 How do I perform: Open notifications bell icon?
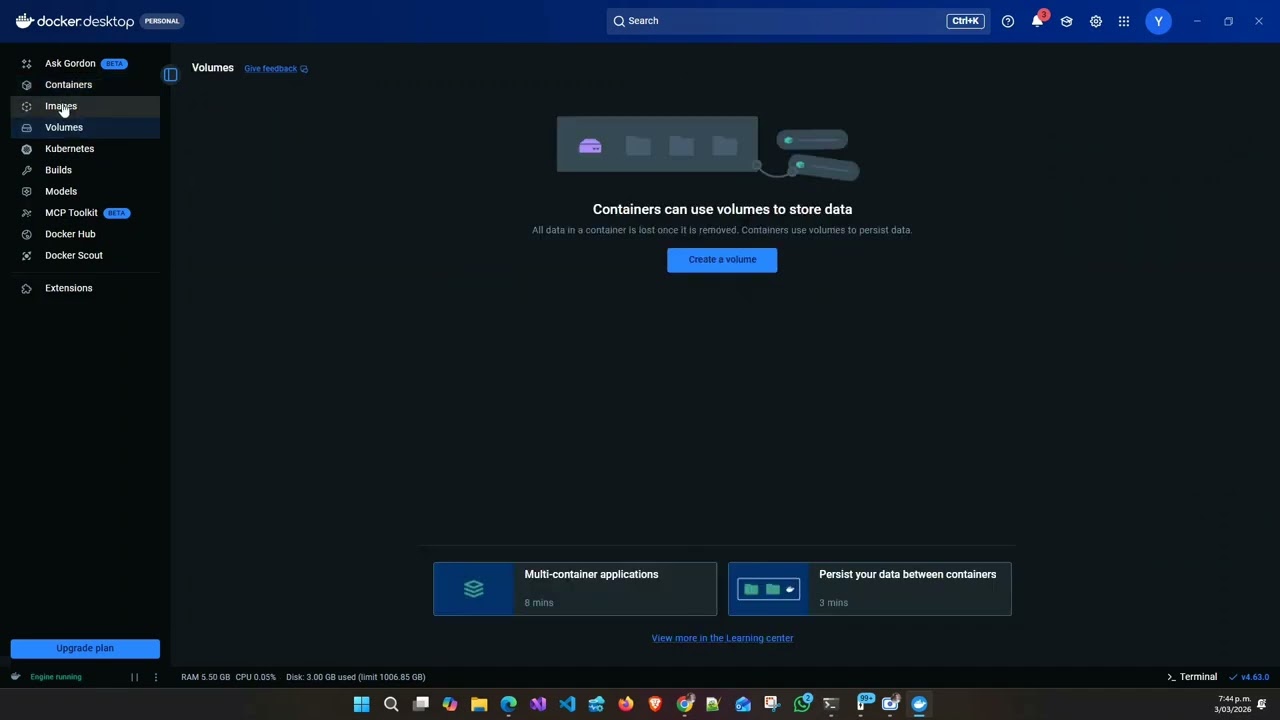[x=1037, y=21]
